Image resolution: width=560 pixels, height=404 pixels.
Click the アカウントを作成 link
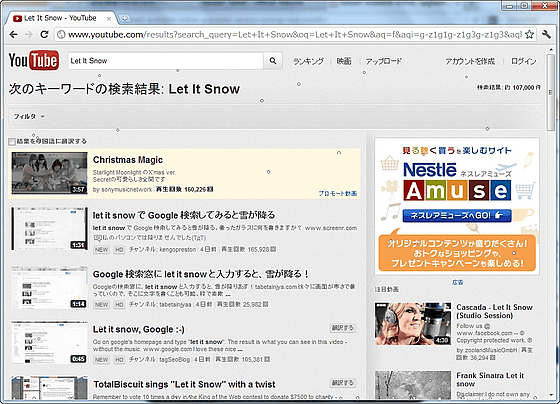point(470,61)
